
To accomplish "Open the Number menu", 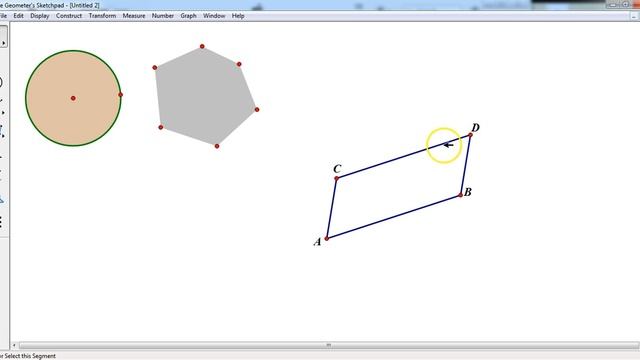I will [x=163, y=16].
